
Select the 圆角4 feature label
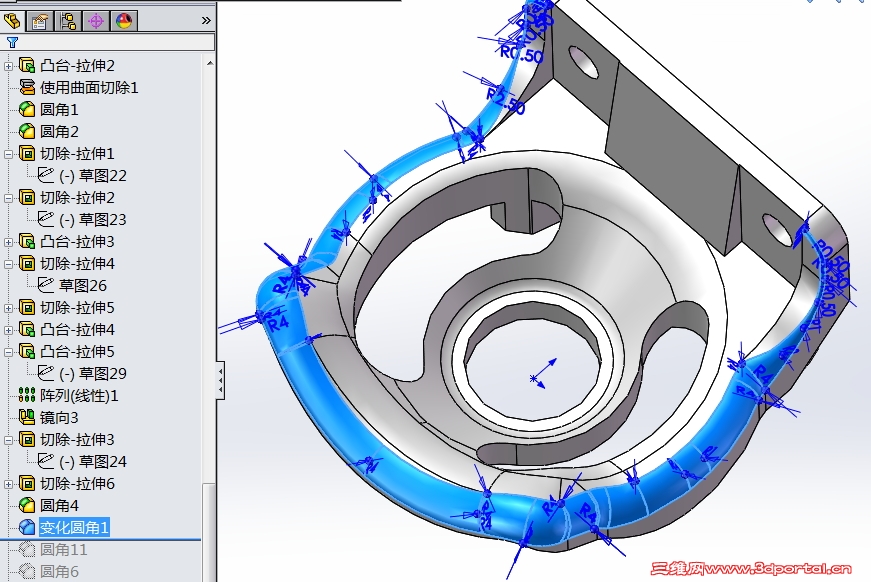(x=59, y=505)
